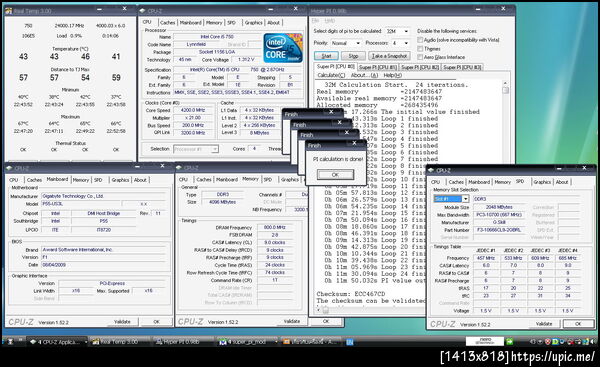Open the Selection Processor #1 dropdown in CPU-Z
600x367 pixels.
(x=196, y=149)
